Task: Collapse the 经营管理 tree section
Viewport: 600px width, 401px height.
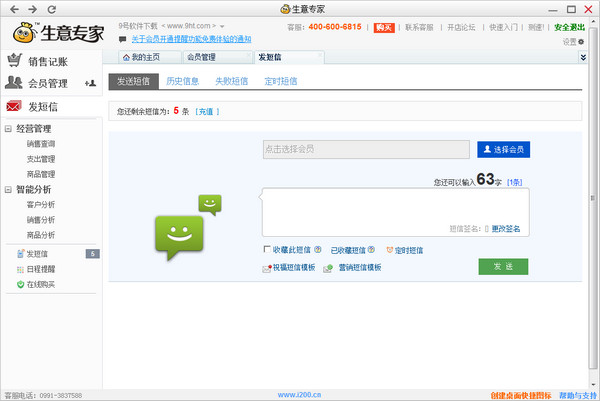Action: pyautogui.click(x=9, y=129)
